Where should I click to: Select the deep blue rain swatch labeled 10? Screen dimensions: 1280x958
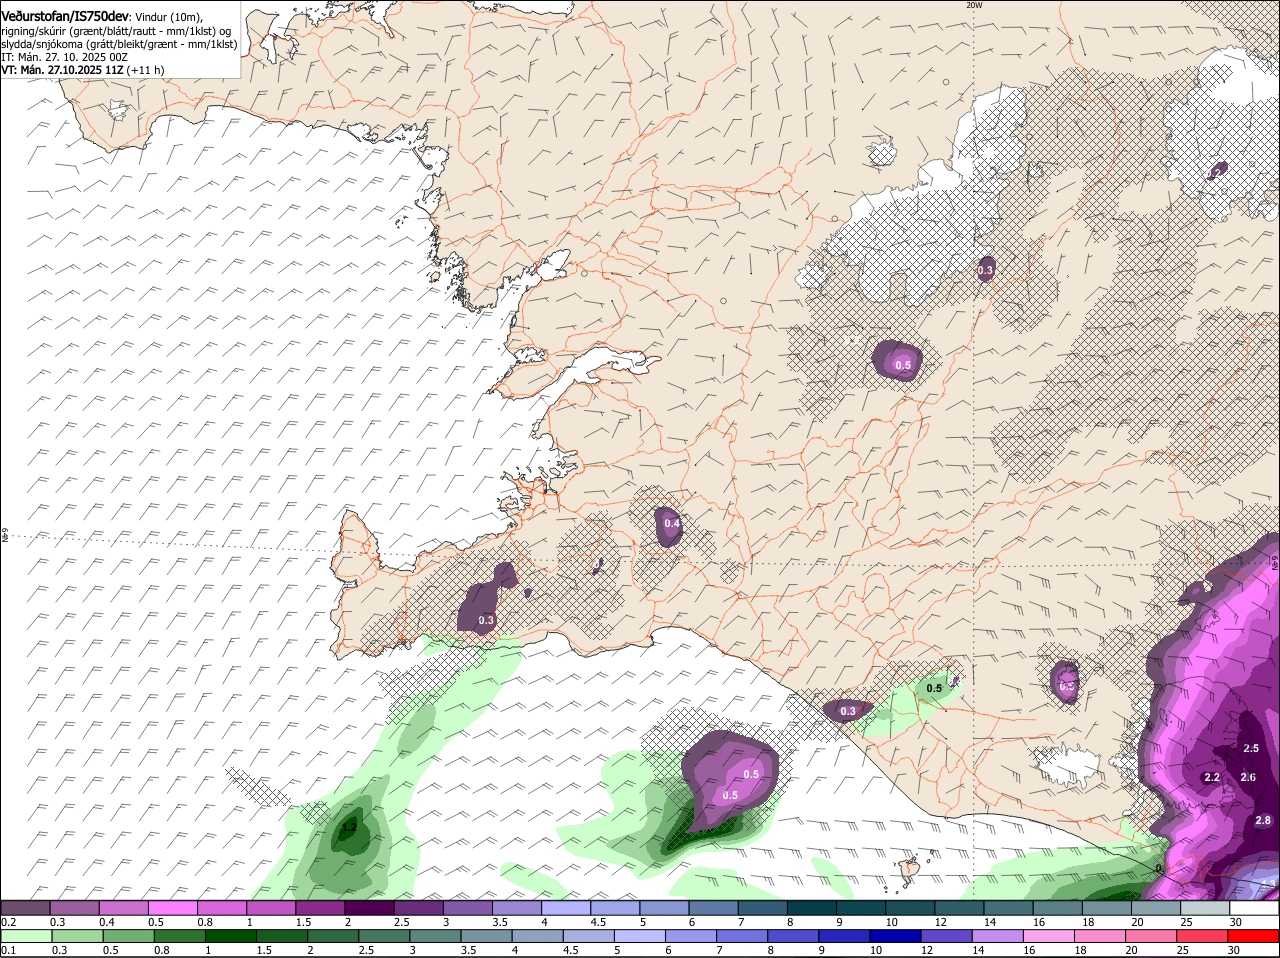pos(896,936)
